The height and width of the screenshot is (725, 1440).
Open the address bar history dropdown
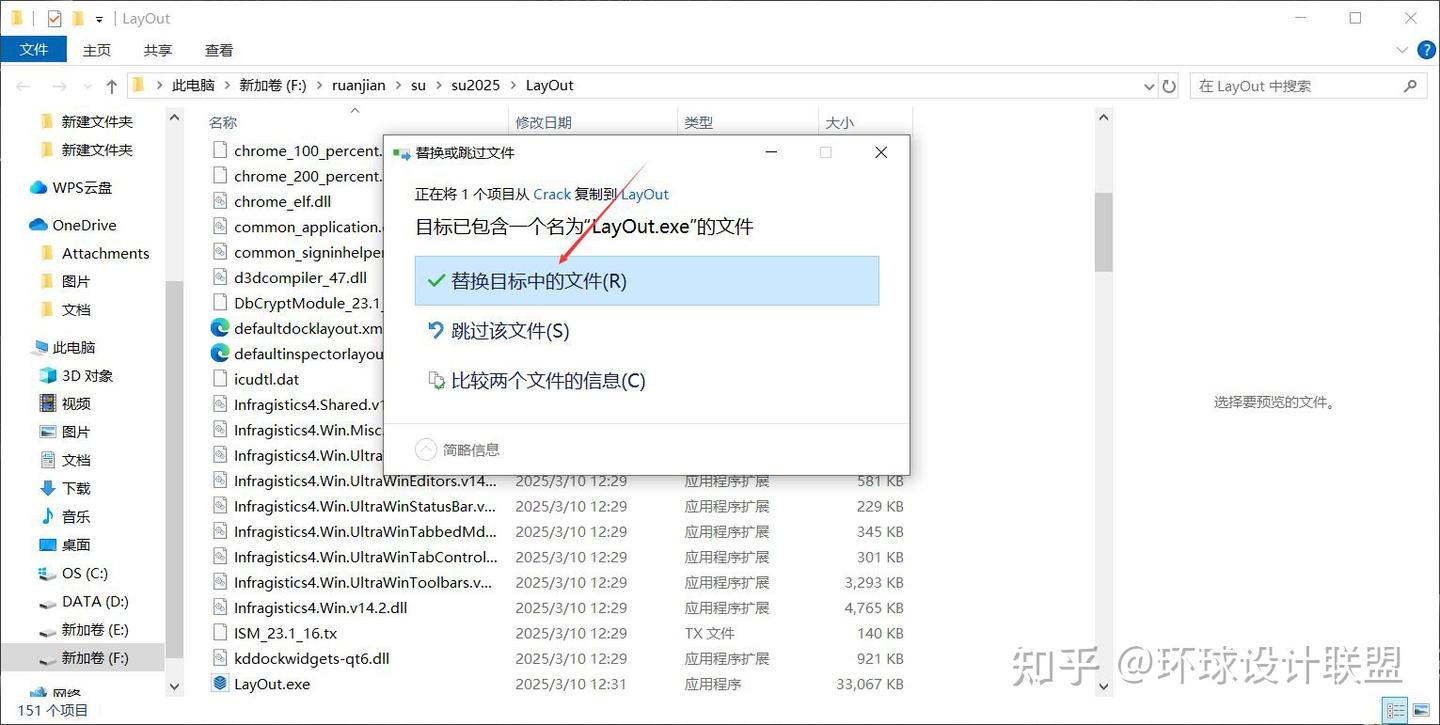pos(1148,85)
